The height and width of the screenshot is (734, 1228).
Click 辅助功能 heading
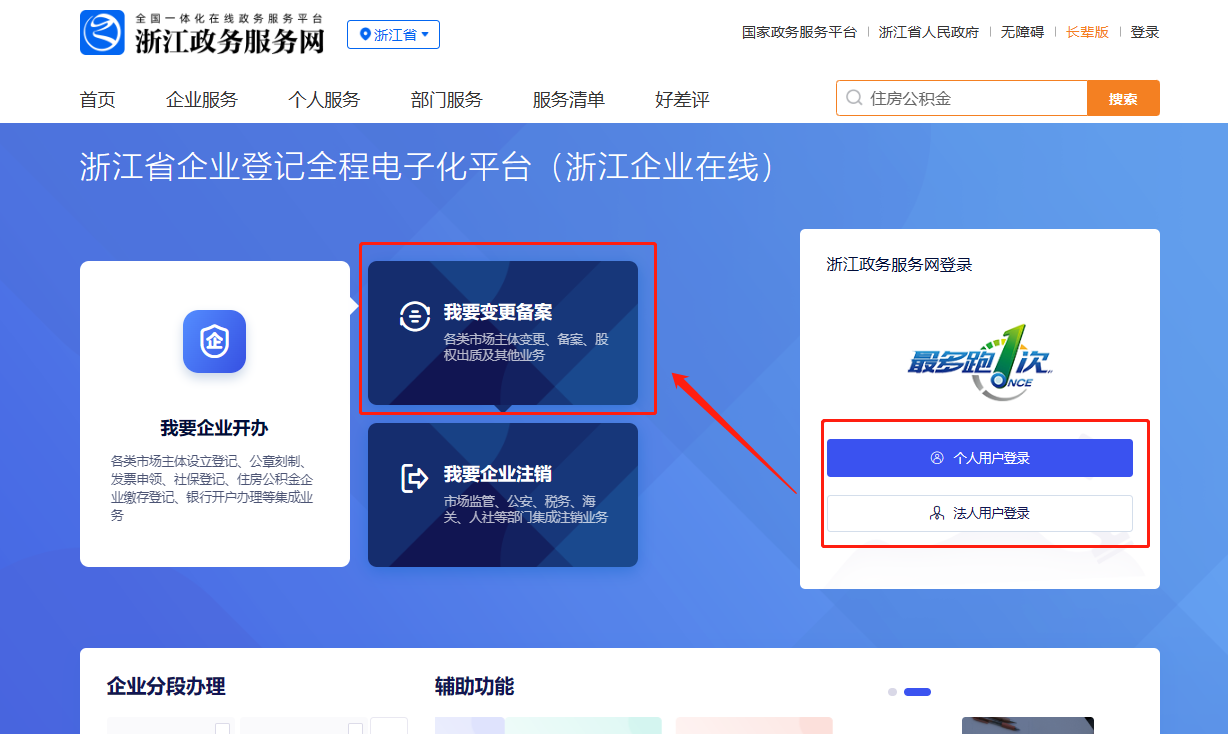coord(474,686)
